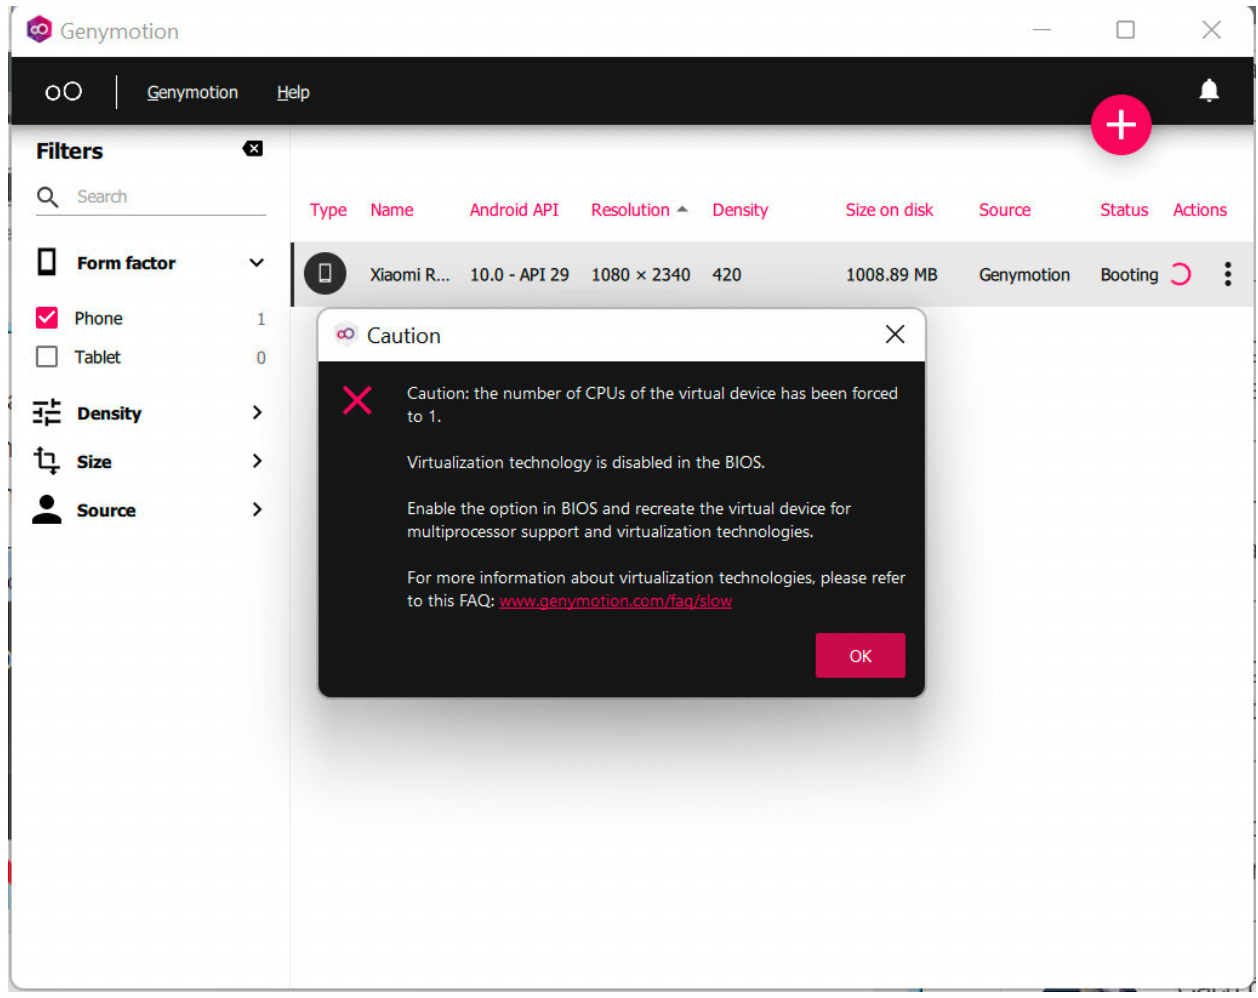Sort devices by Status column

(1124, 210)
